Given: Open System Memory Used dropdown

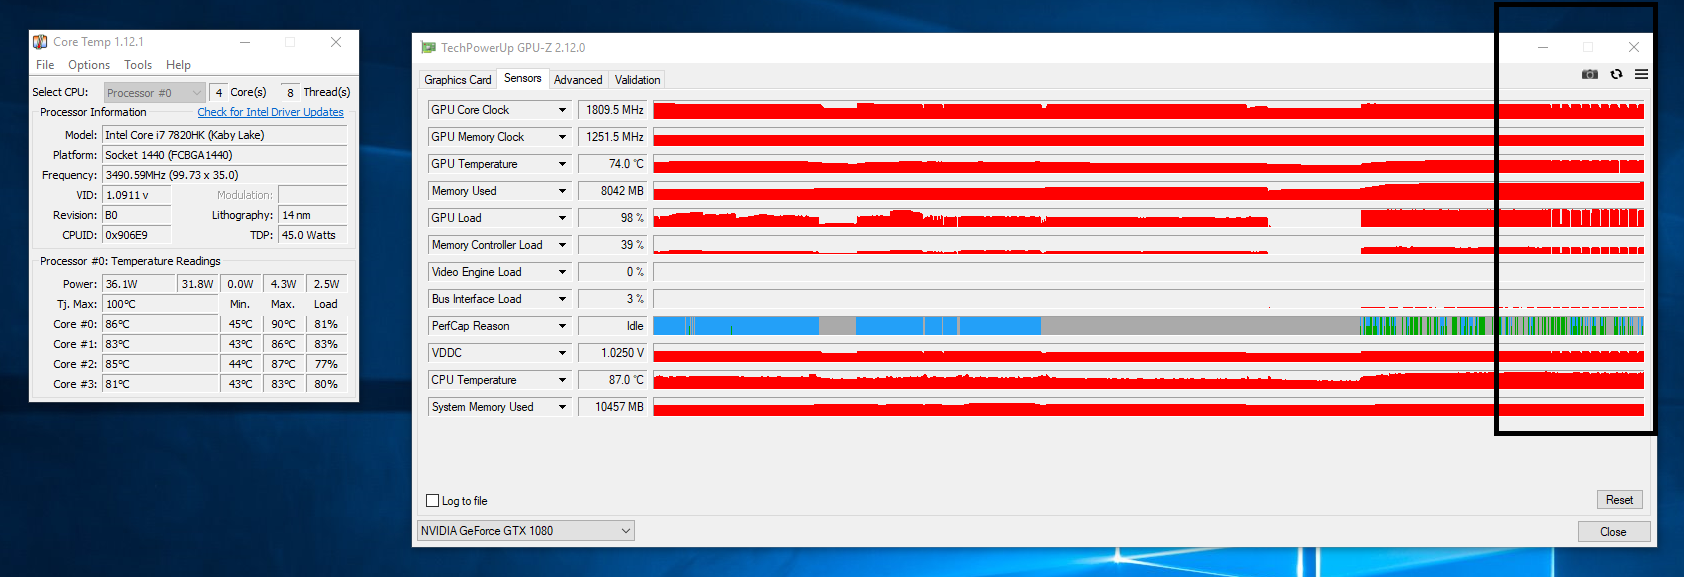Looking at the screenshot, I should pos(562,407).
